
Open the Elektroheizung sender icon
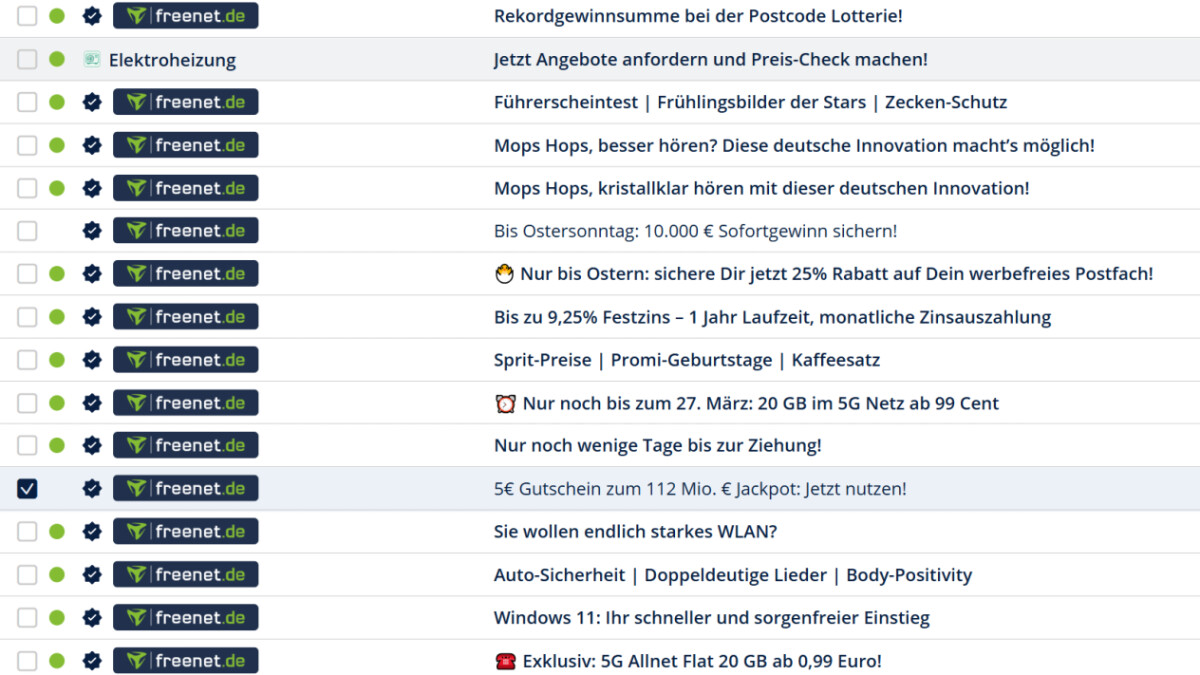point(92,58)
